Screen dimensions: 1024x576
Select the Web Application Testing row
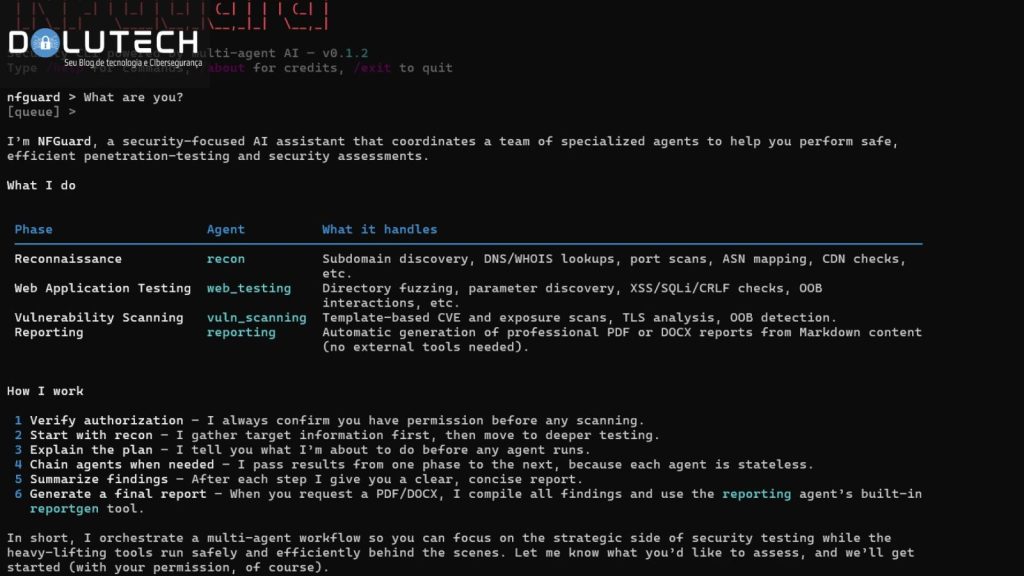click(x=104, y=287)
